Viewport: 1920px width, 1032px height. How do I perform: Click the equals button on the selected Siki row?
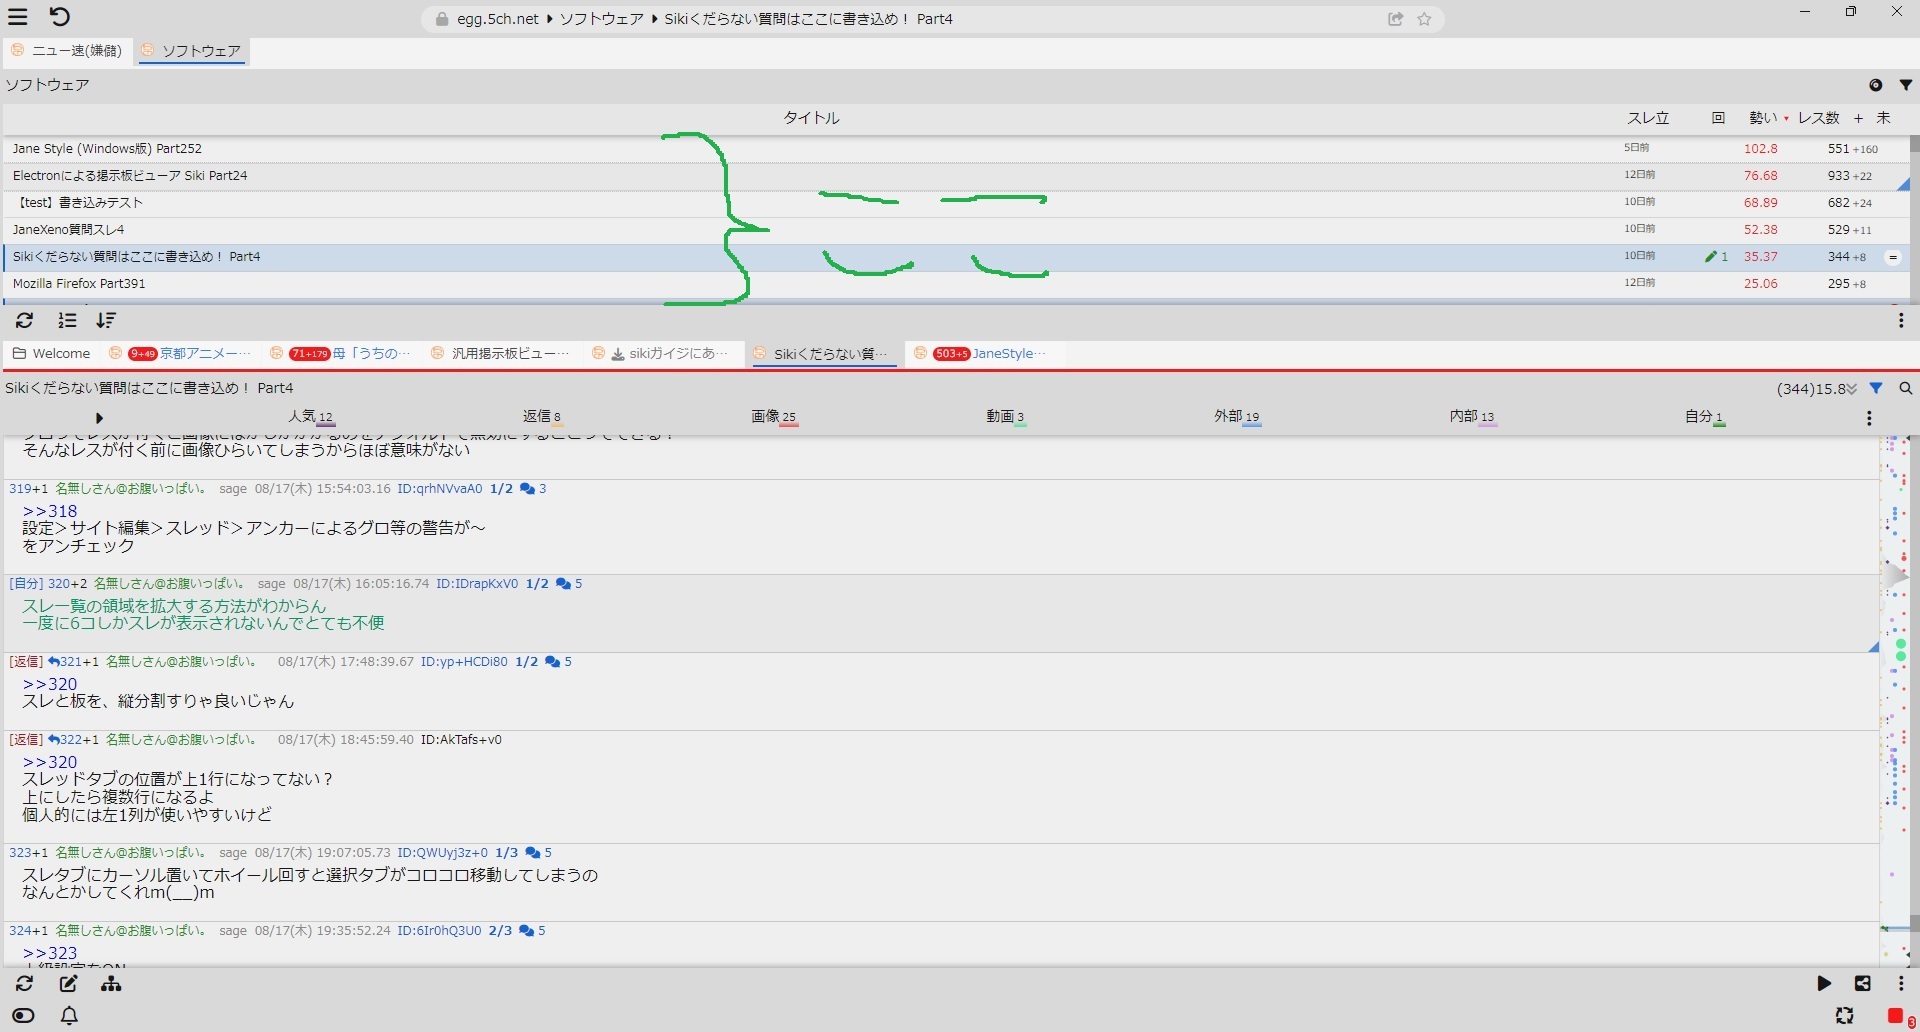point(1892,257)
